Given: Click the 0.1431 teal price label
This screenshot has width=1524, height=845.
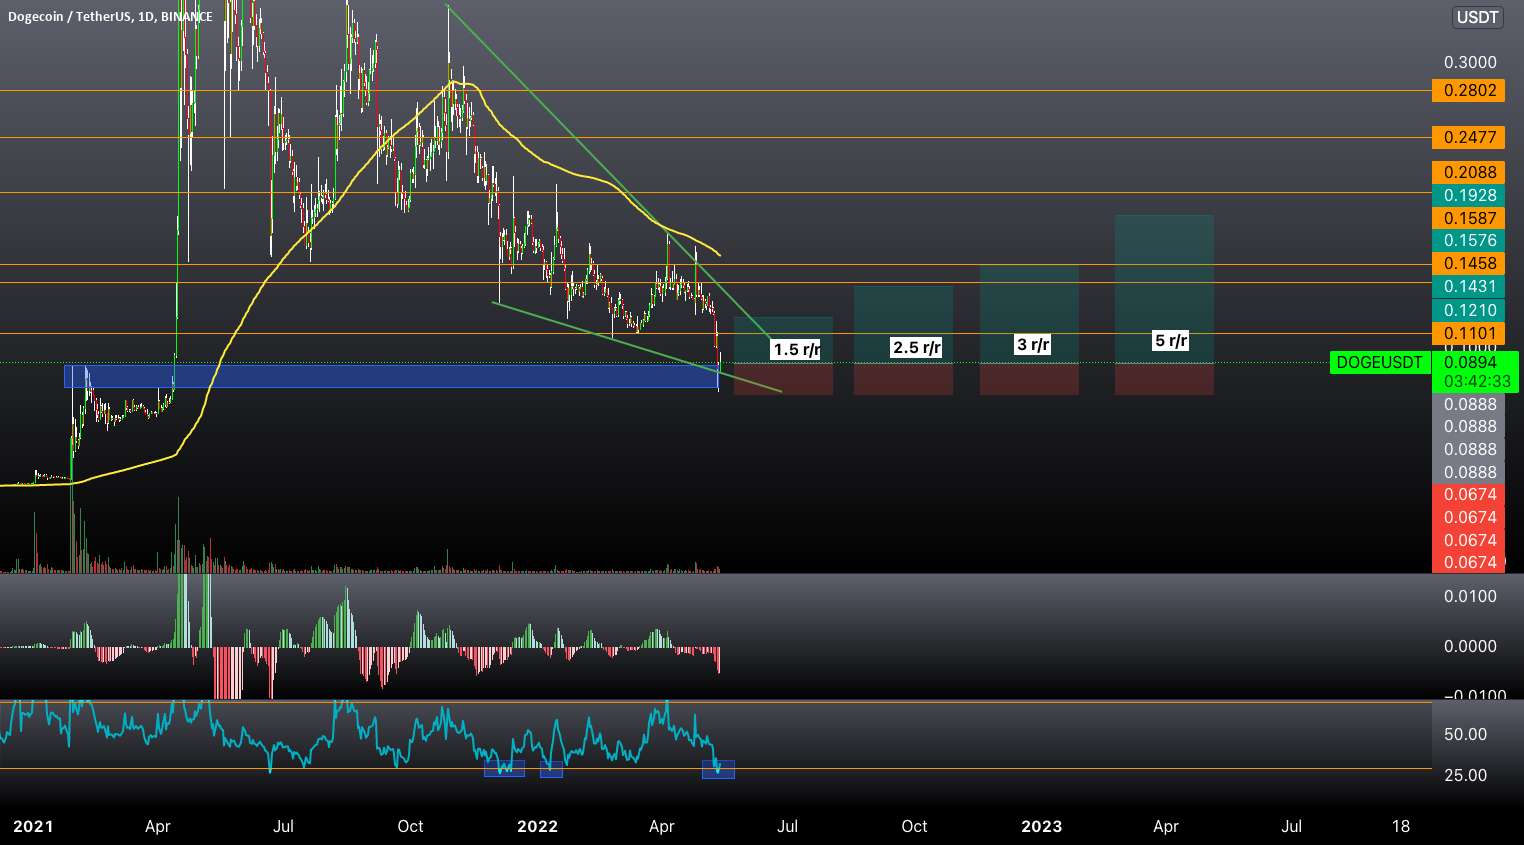Looking at the screenshot, I should pos(1468,286).
